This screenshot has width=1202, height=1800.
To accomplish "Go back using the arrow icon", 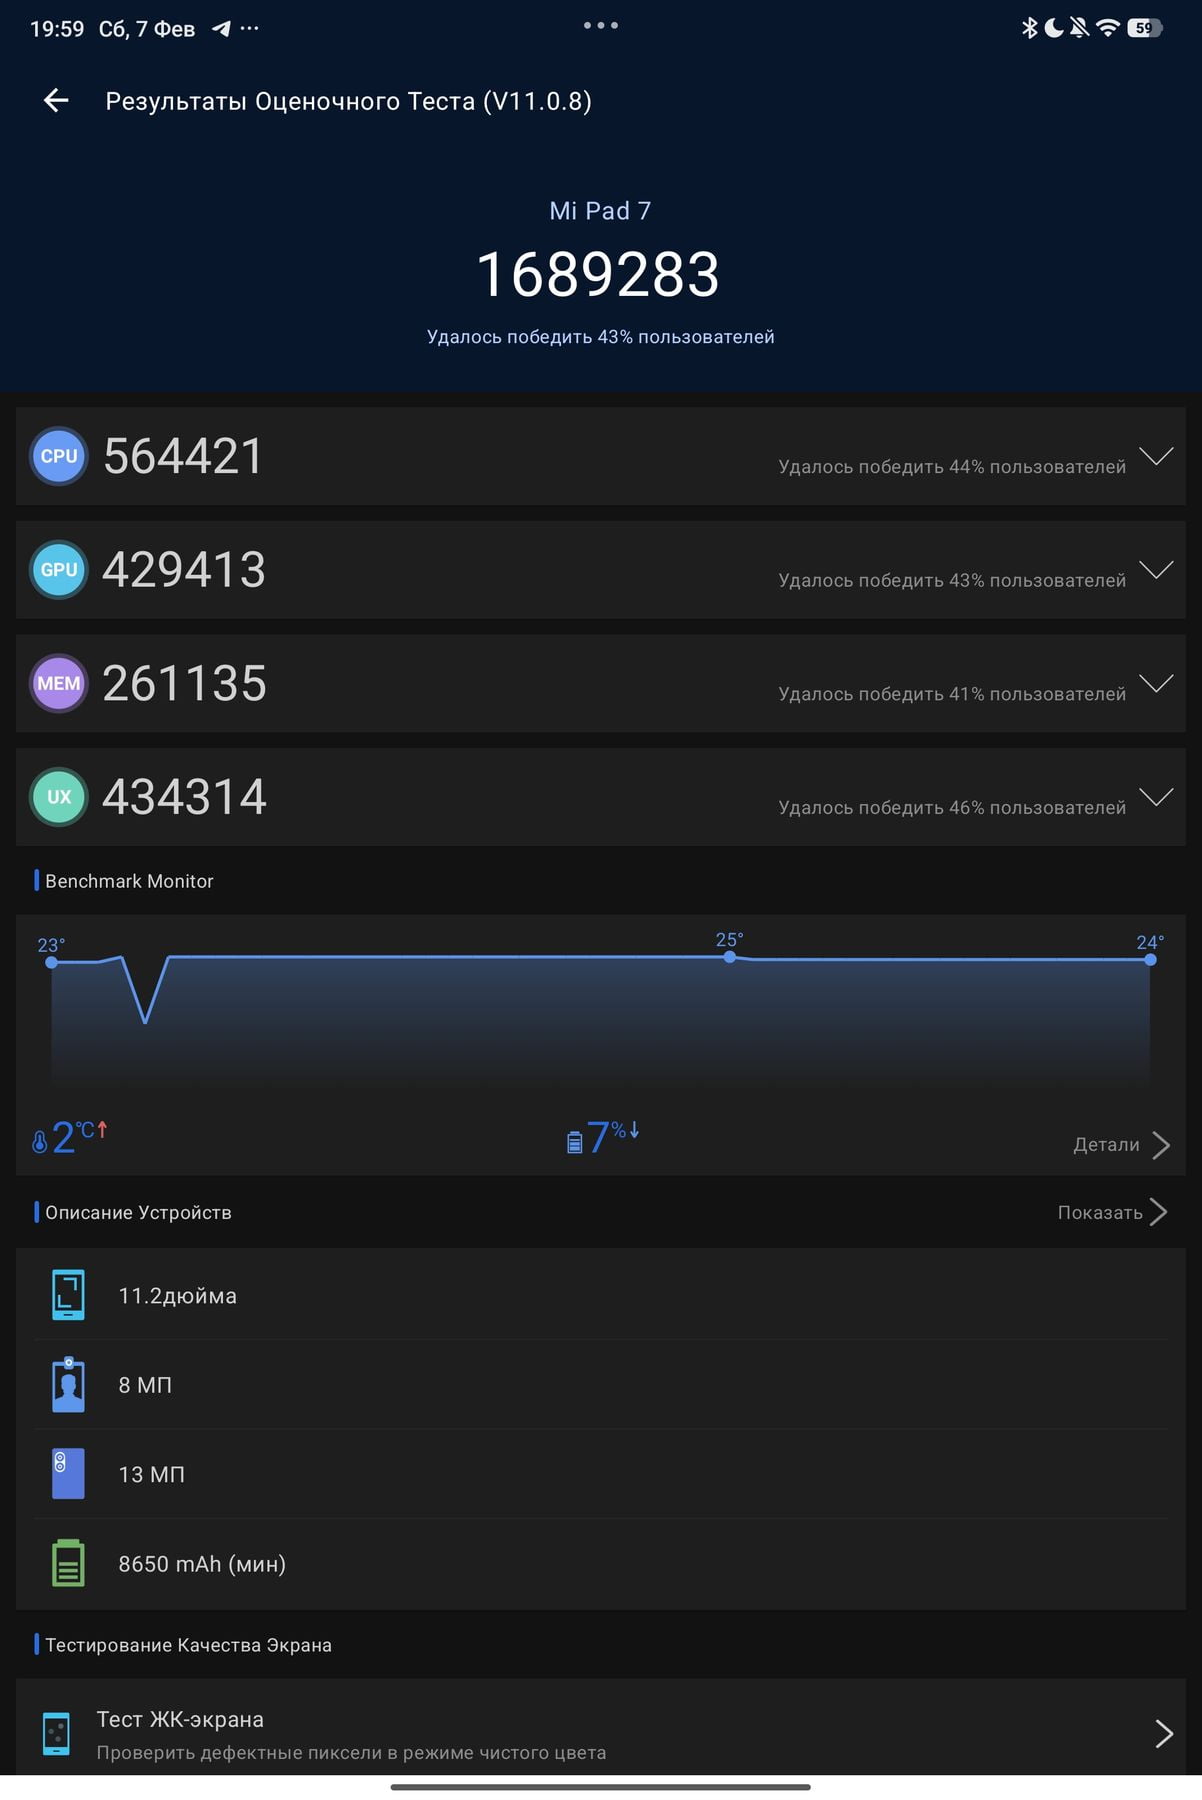I will (x=56, y=100).
